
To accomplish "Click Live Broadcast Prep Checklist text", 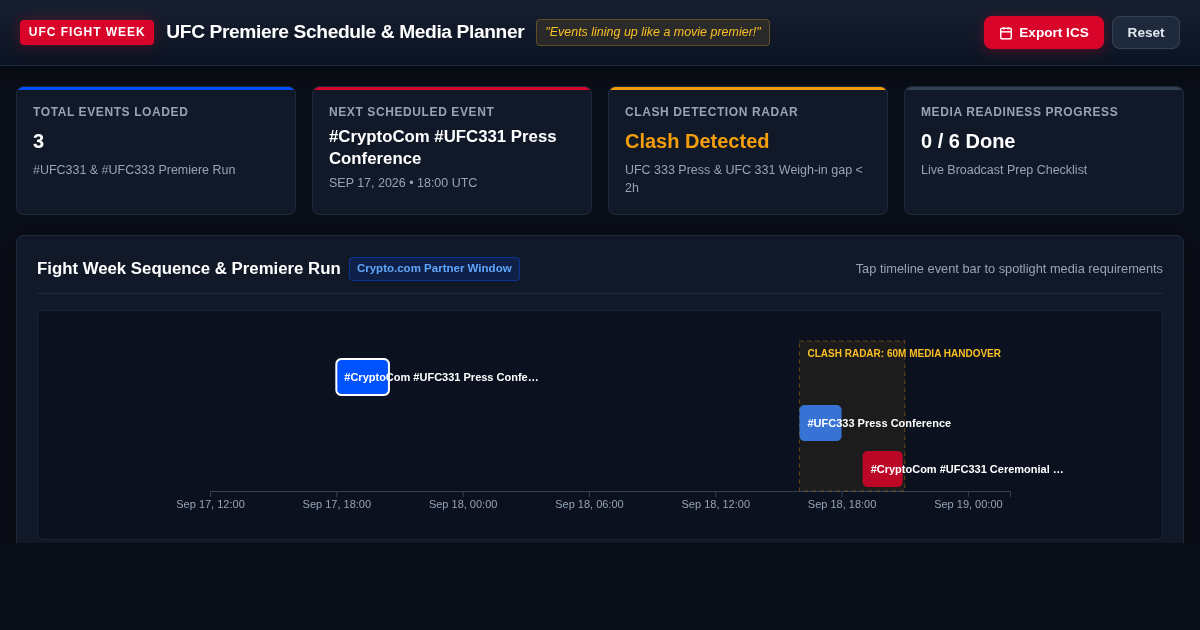I will (x=1004, y=170).
